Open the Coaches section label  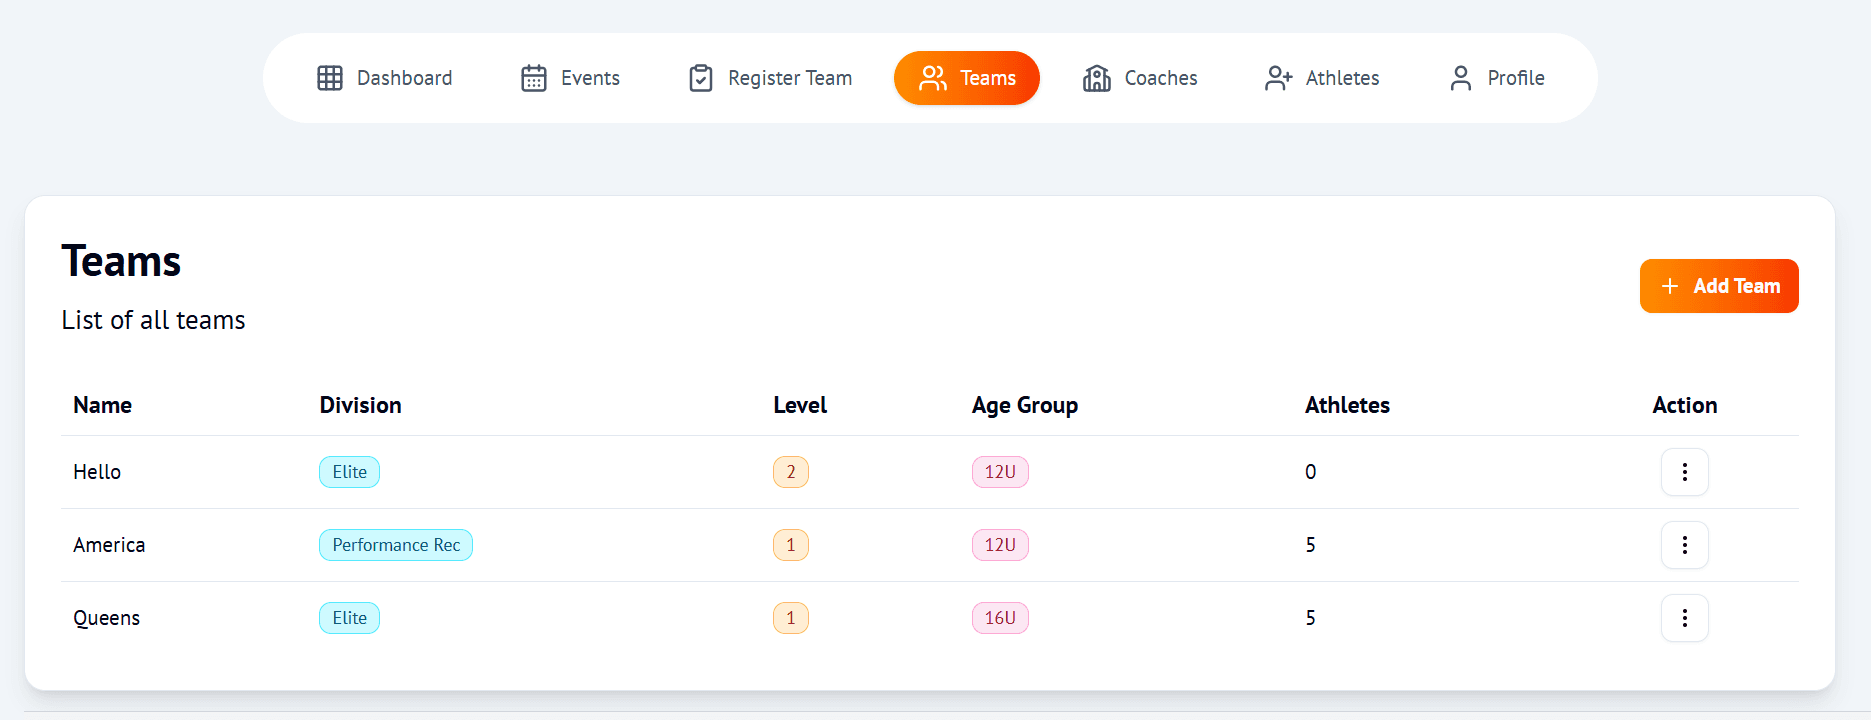point(1161,78)
